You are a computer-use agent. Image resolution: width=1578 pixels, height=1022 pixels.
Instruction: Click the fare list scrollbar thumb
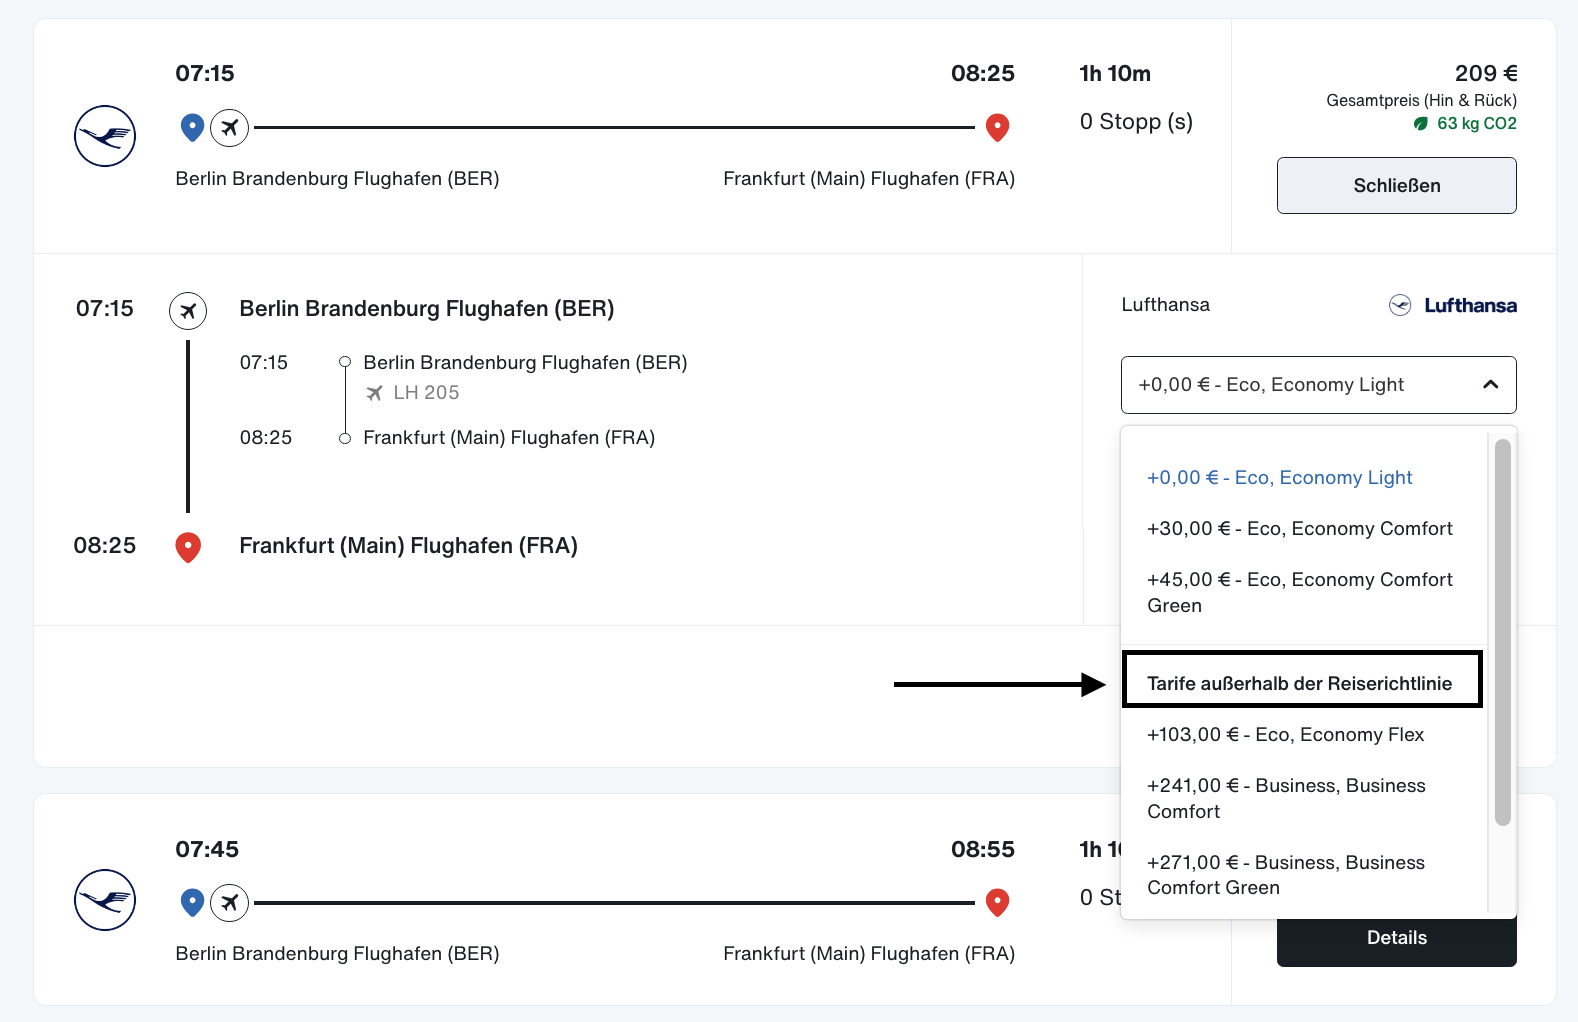point(1503,632)
